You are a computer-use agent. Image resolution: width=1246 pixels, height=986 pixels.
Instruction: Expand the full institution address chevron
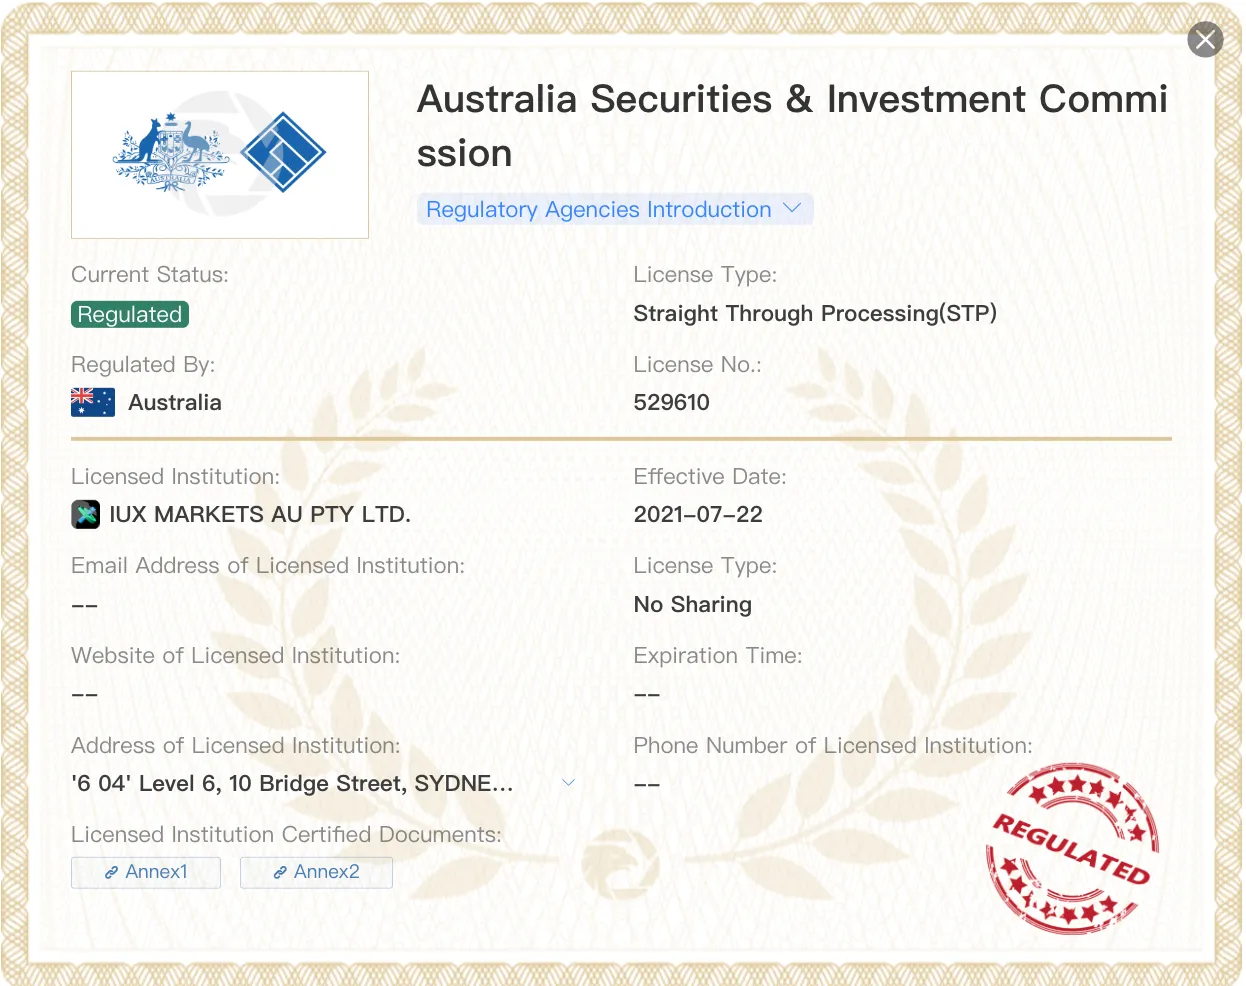(x=568, y=782)
